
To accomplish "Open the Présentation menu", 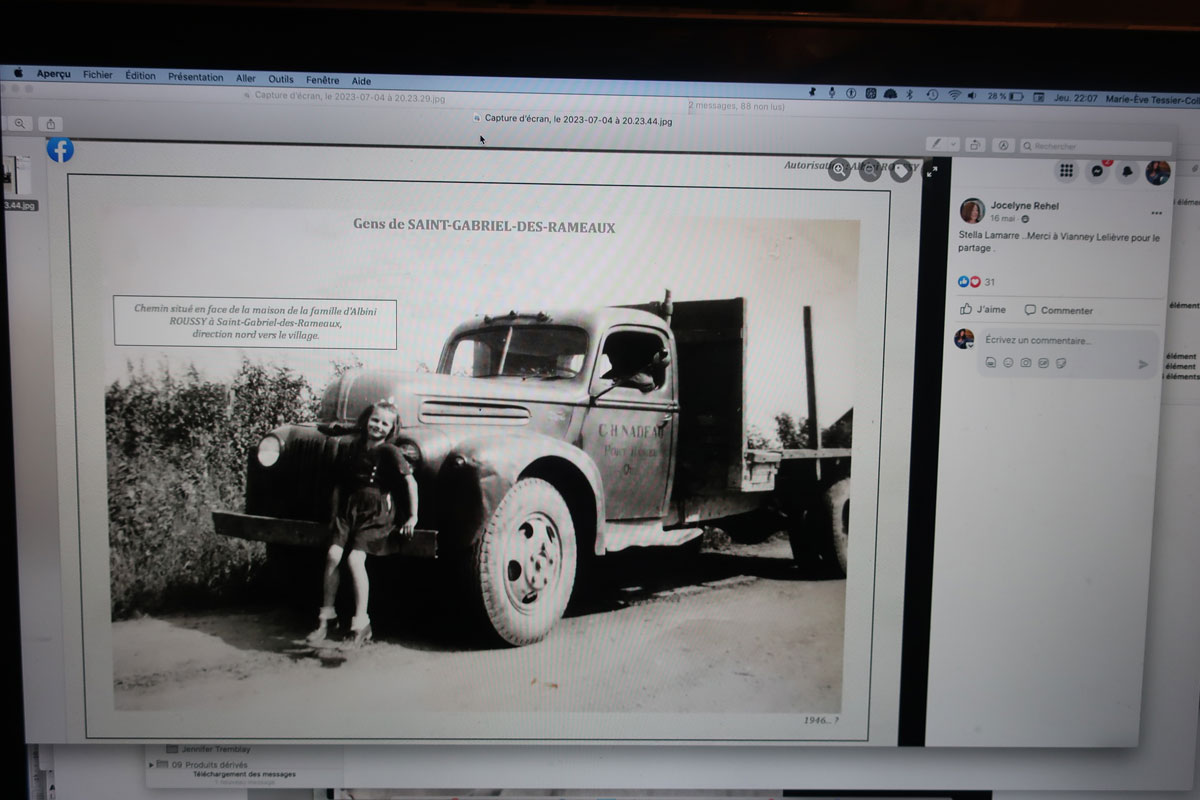I will click(x=195, y=77).
